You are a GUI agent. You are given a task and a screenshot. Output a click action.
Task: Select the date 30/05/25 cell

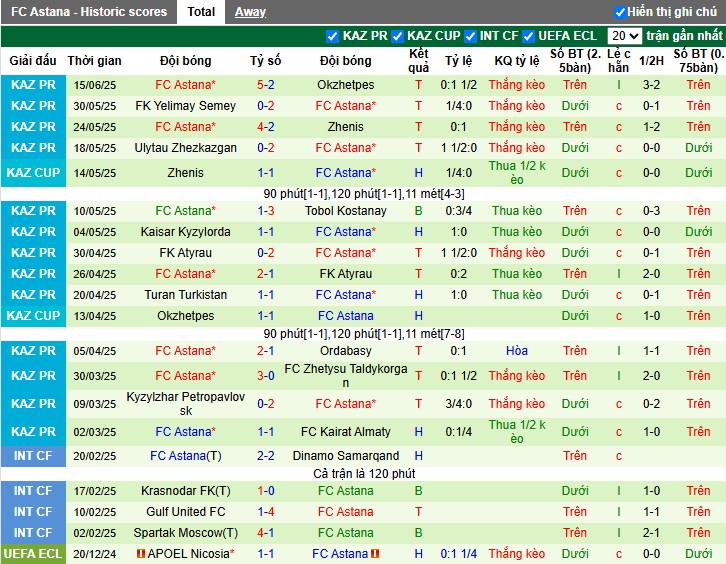click(94, 106)
